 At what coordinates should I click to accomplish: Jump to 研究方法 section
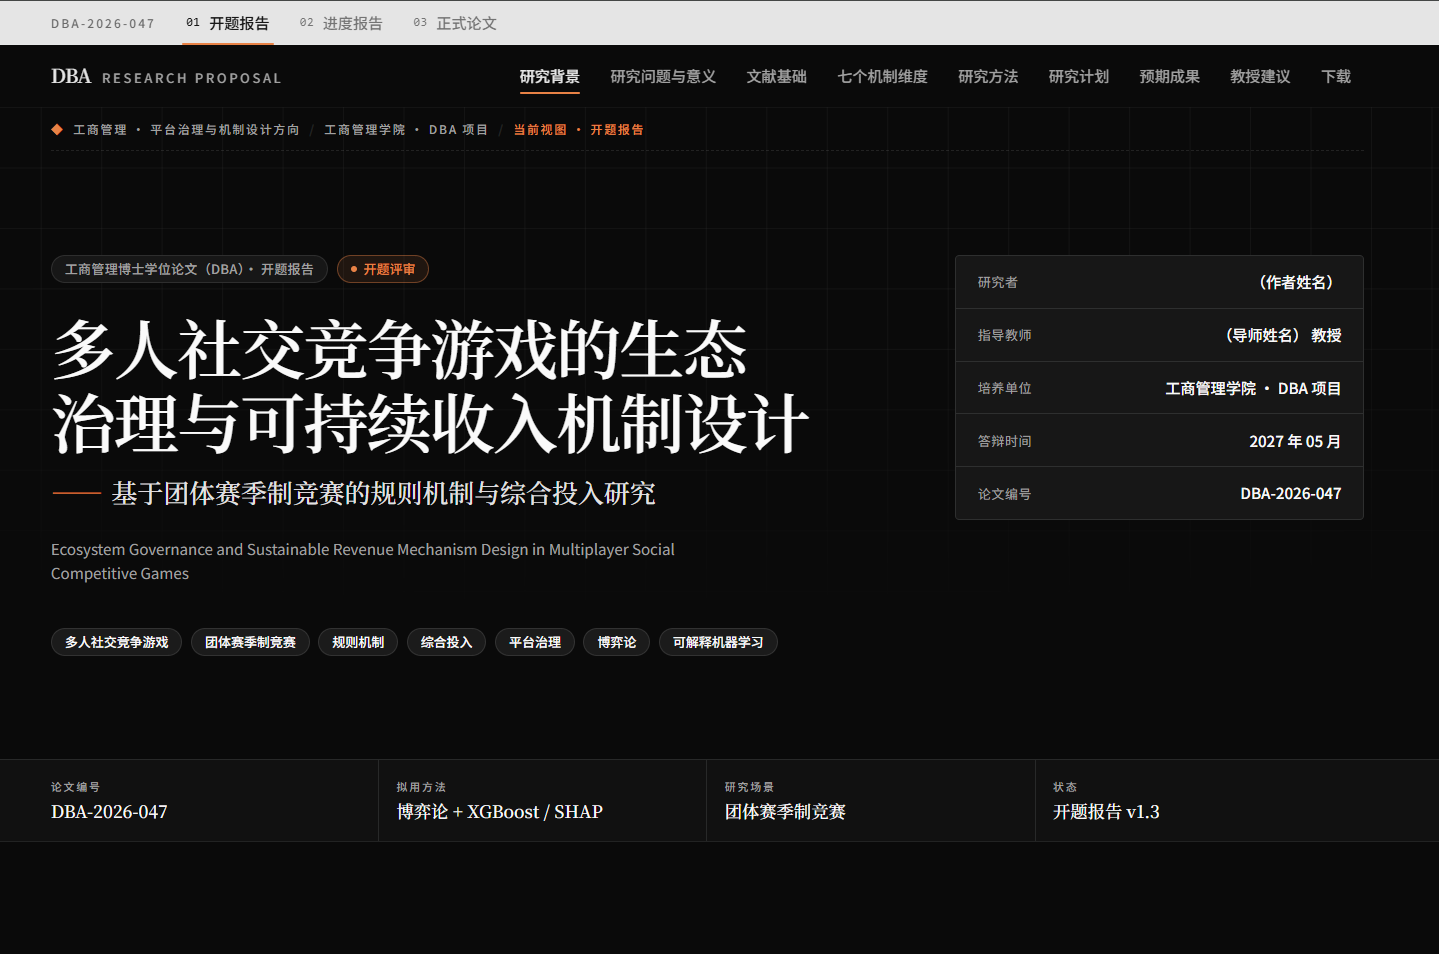click(x=988, y=77)
